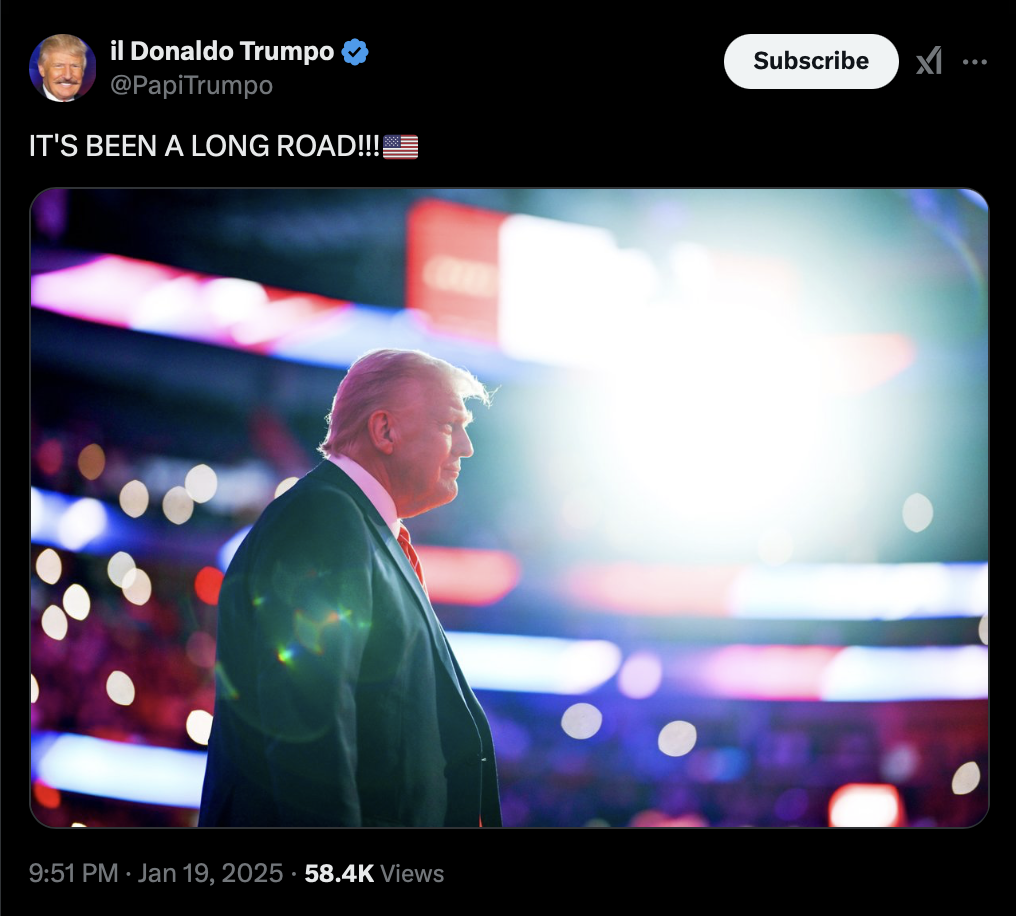View the 58.4K view count analytics
This screenshot has height=916, width=1016.
point(339,873)
